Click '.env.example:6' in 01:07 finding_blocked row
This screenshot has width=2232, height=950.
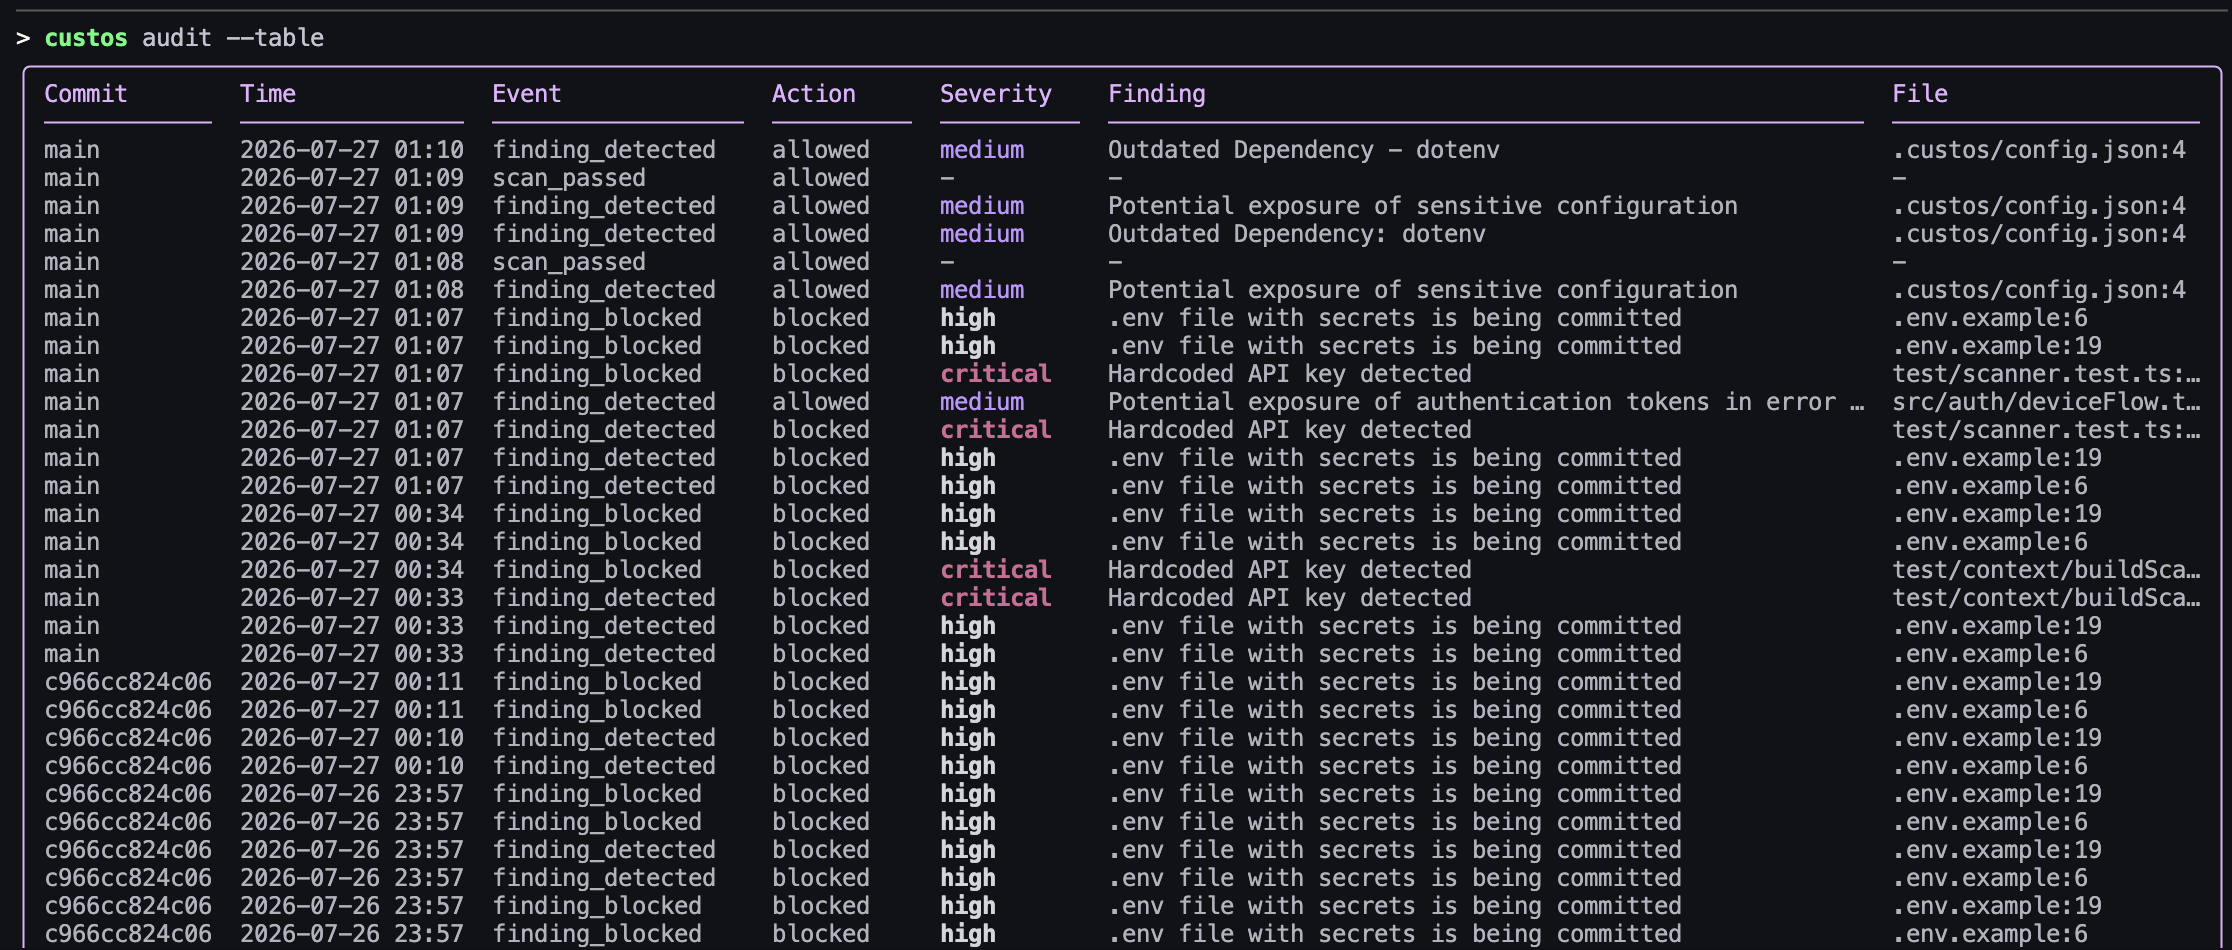click(x=1990, y=318)
